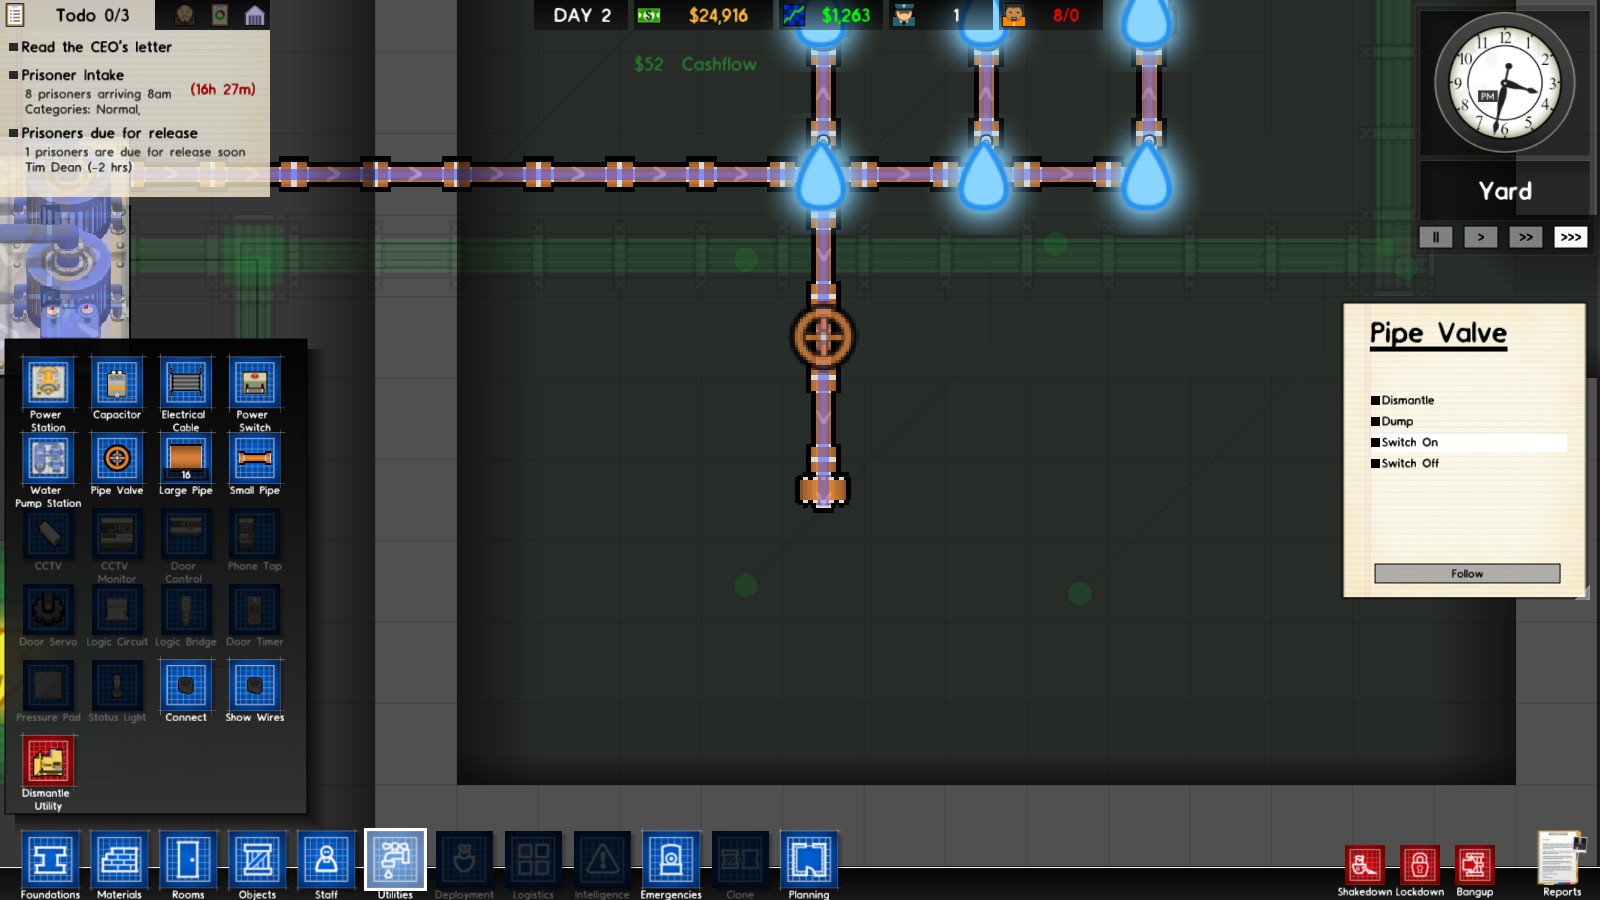Open the Rooms menu
1600x900 pixels.
pos(188,859)
